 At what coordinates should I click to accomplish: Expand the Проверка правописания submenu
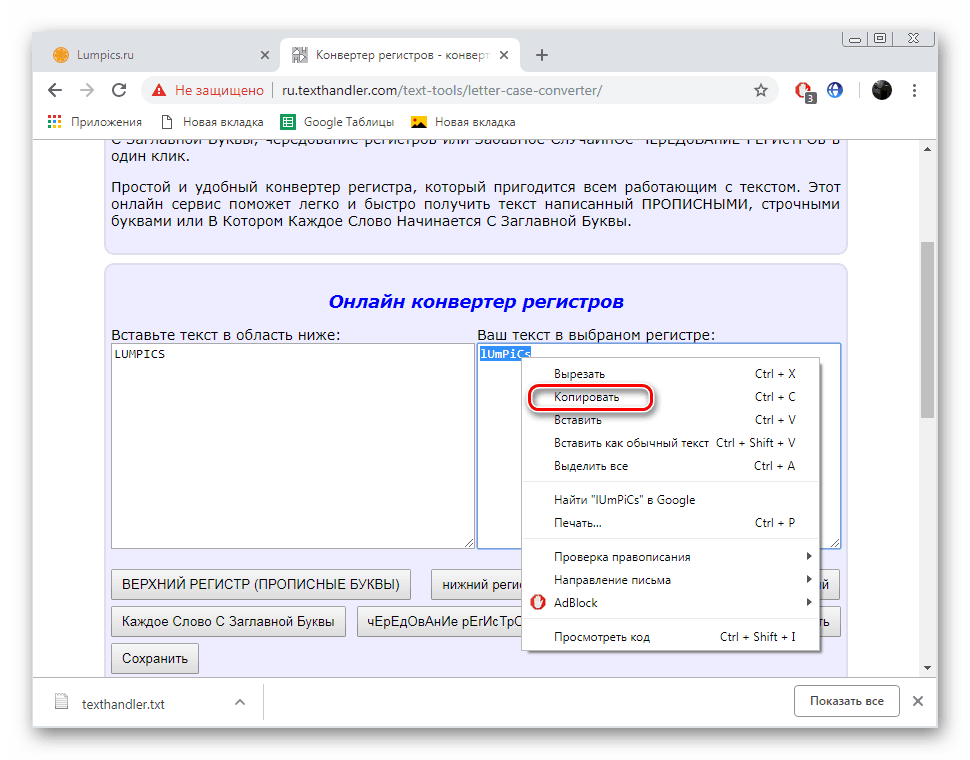point(671,557)
